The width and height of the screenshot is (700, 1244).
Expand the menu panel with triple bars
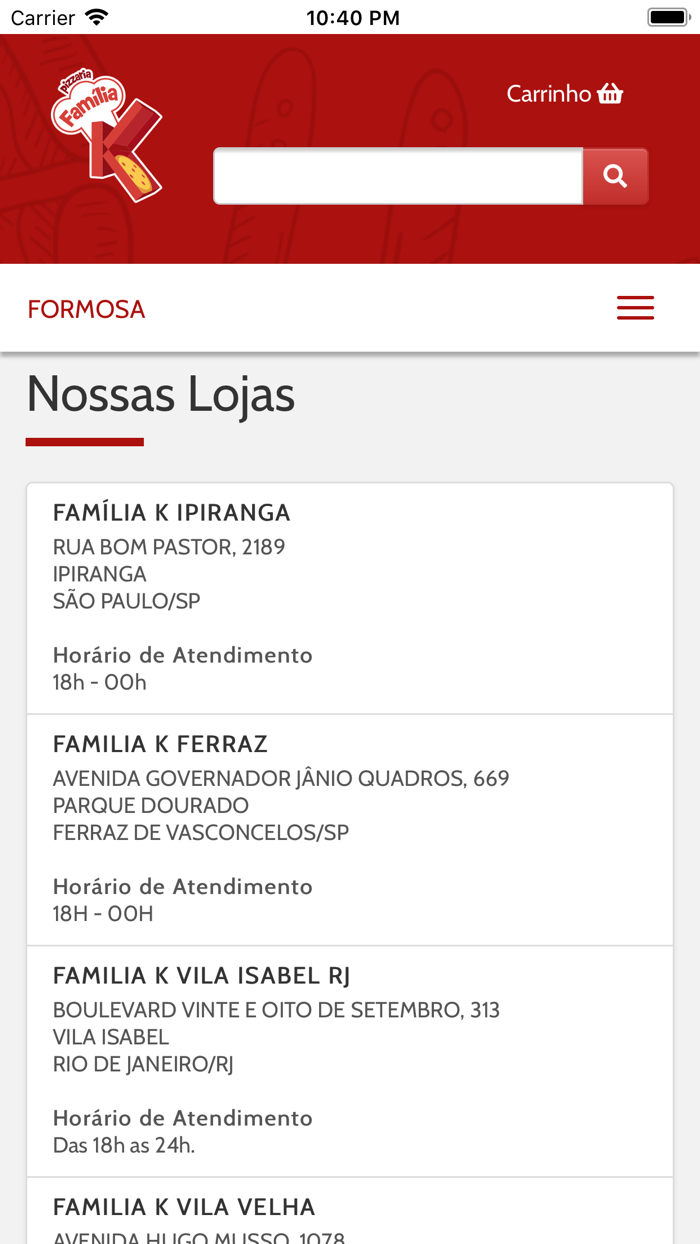(635, 307)
